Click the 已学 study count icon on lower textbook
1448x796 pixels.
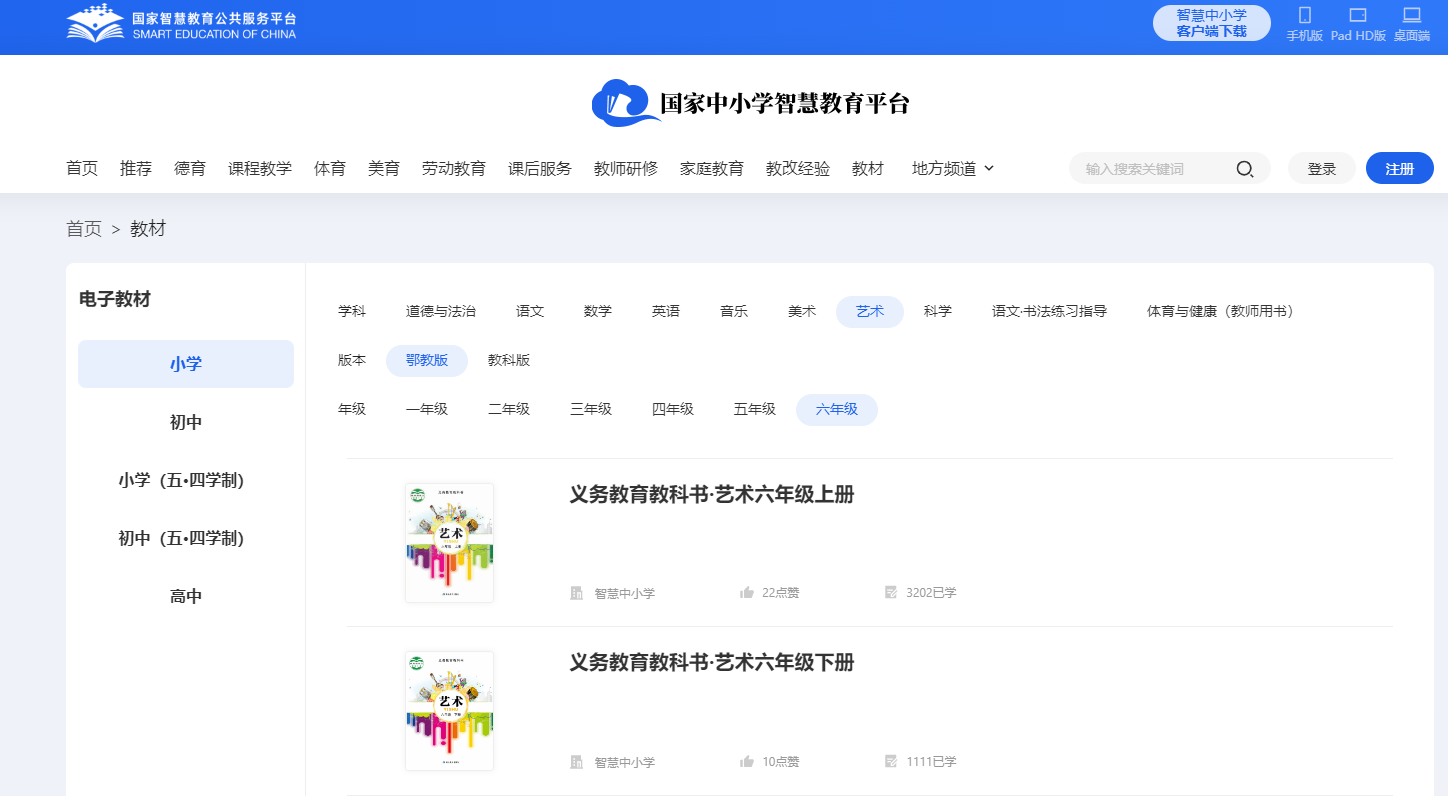(x=890, y=761)
